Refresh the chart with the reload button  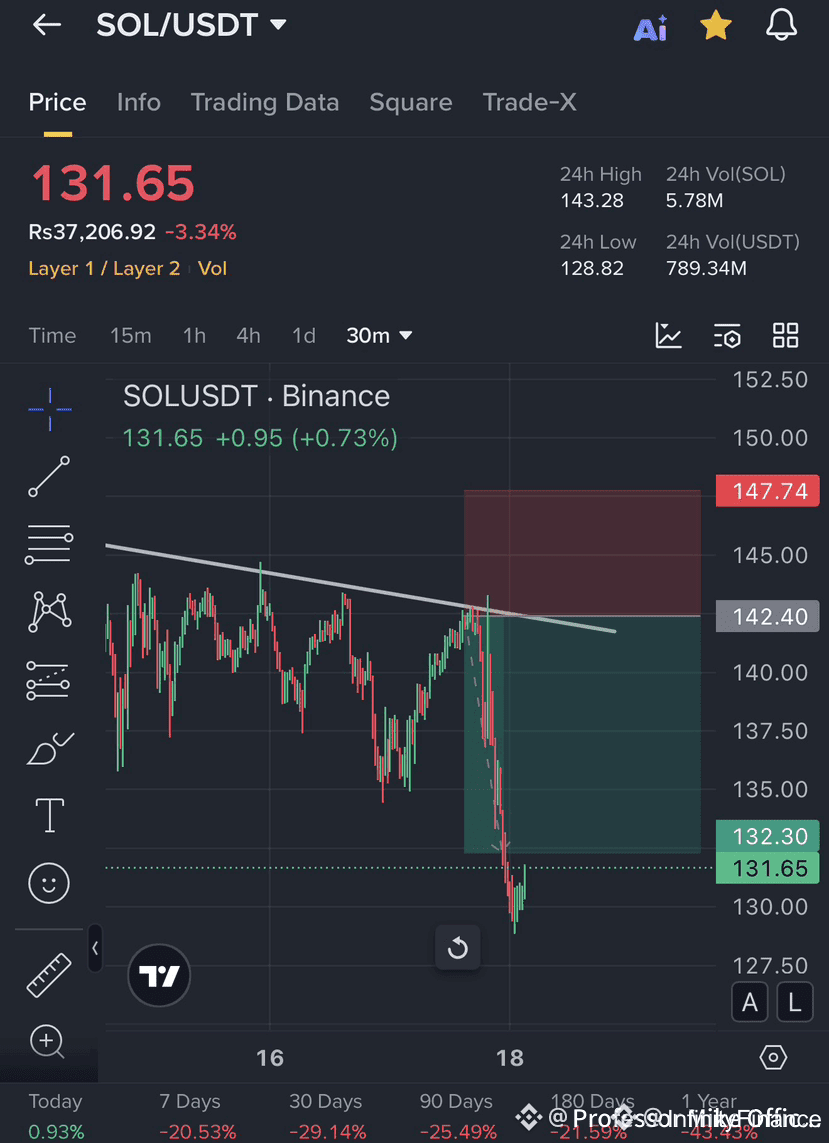[x=457, y=947]
